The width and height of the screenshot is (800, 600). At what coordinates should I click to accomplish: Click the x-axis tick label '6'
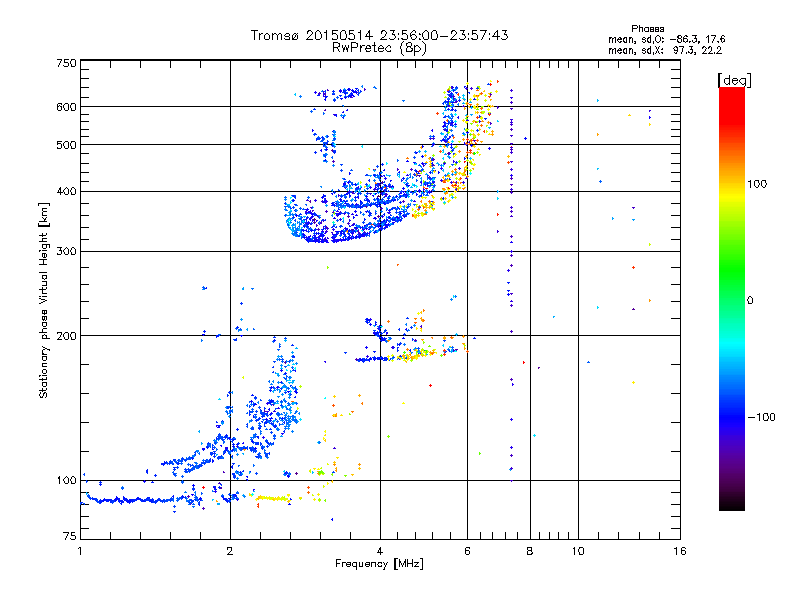point(467,551)
